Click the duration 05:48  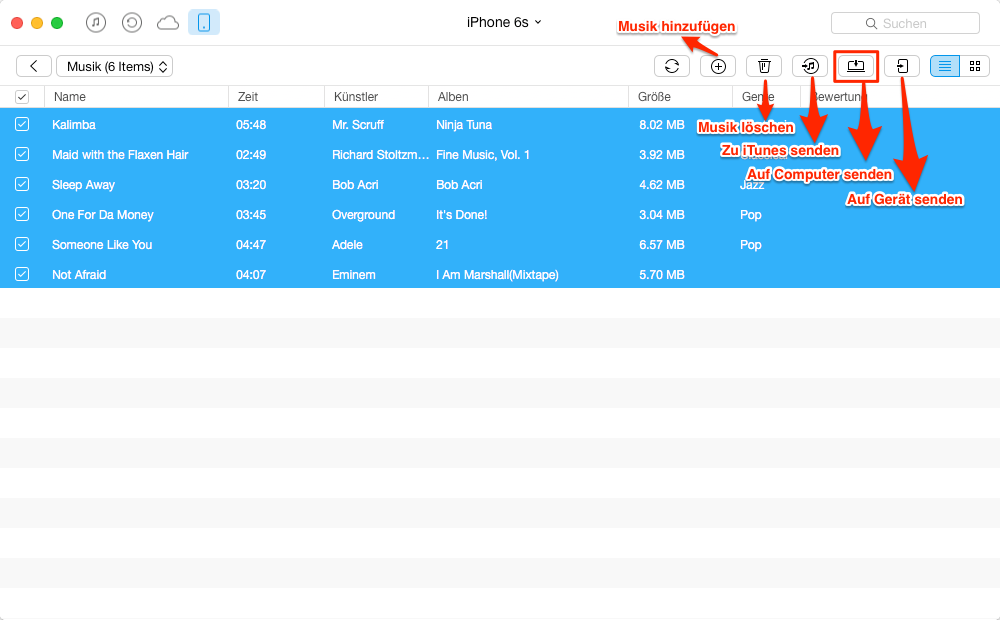pos(251,125)
